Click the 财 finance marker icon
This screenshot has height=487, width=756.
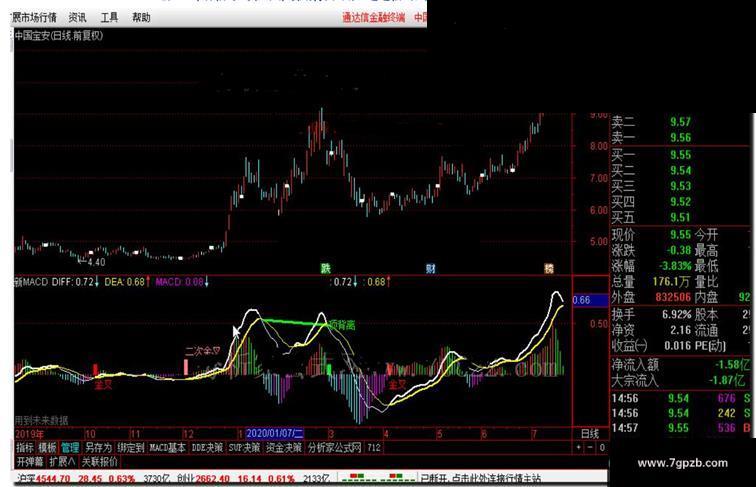[x=431, y=268]
